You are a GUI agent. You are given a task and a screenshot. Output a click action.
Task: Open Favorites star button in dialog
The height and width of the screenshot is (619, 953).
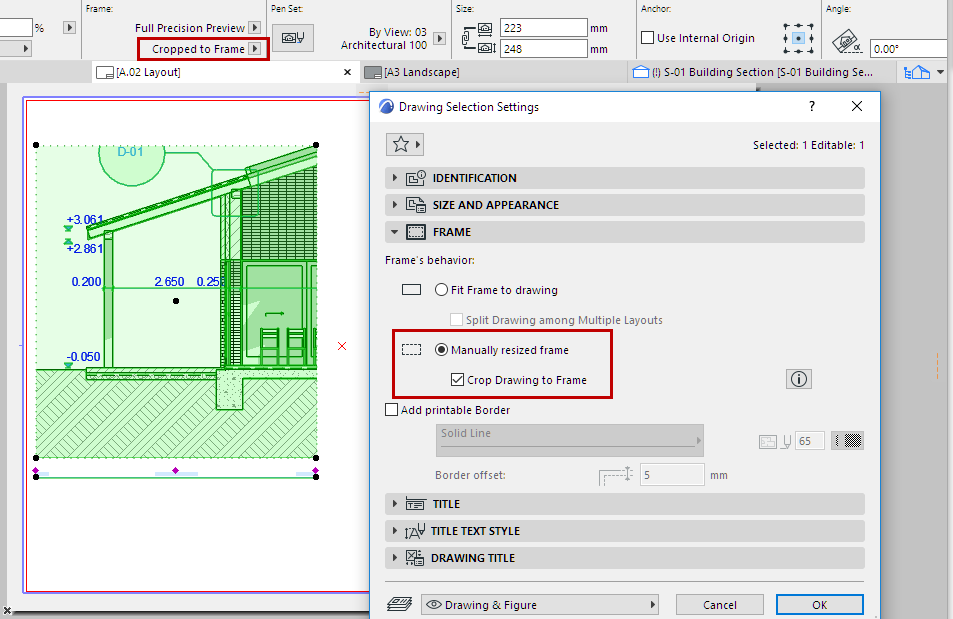coord(405,145)
